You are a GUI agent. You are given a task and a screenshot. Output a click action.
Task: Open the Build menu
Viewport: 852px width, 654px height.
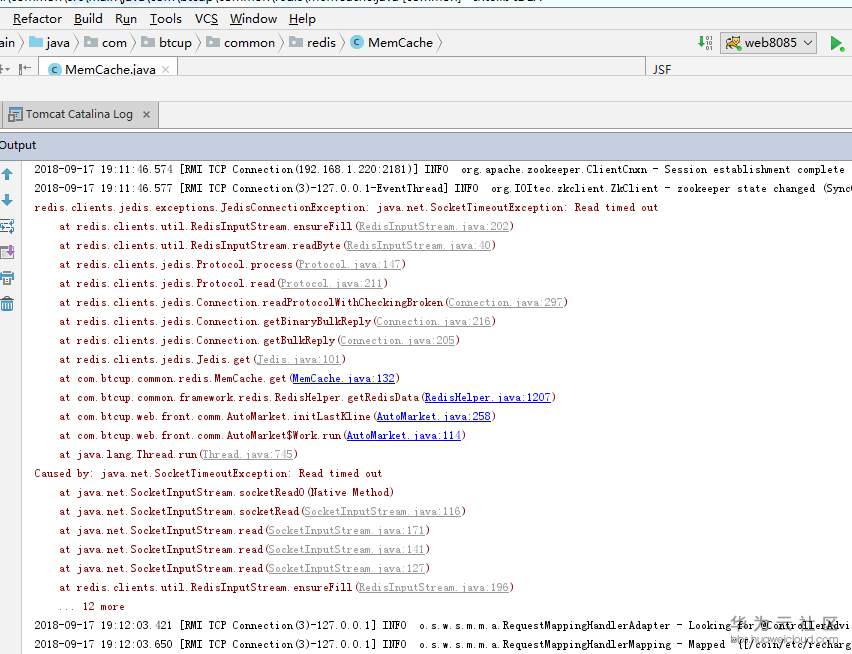coord(88,19)
